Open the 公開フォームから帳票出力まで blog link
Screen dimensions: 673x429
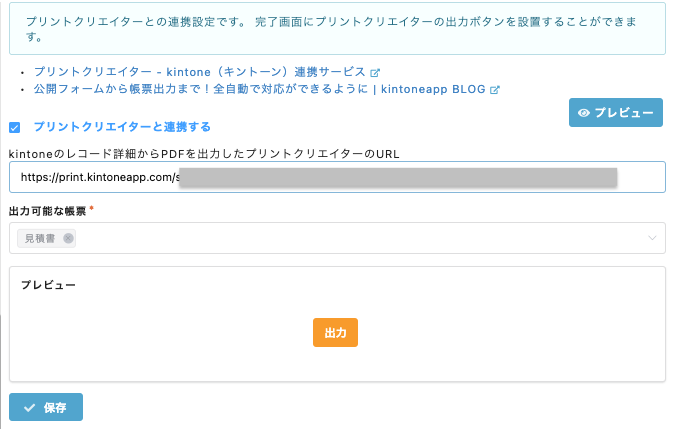[x=260, y=89]
